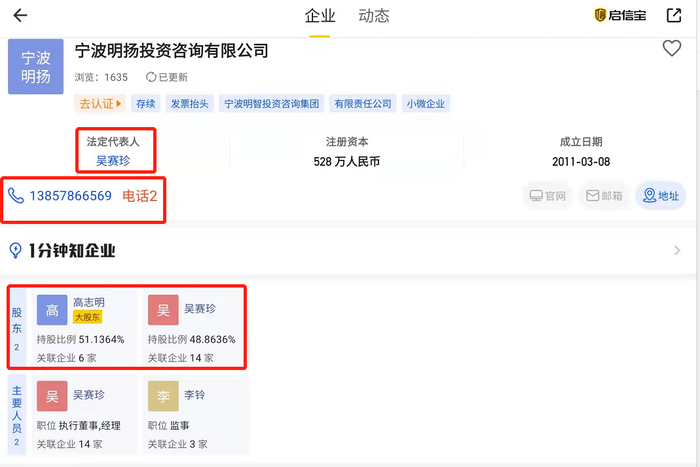
Task: Tap the 宁波明扬 company logo tile
Action: tap(36, 66)
